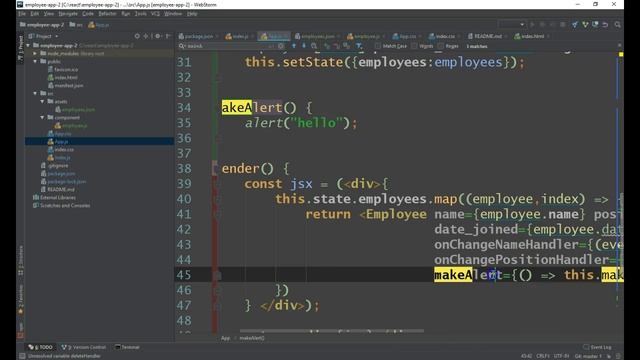This screenshot has width=640, height=360.
Task: Toggle the Words checkbox in find bar
Action: click(x=414, y=46)
